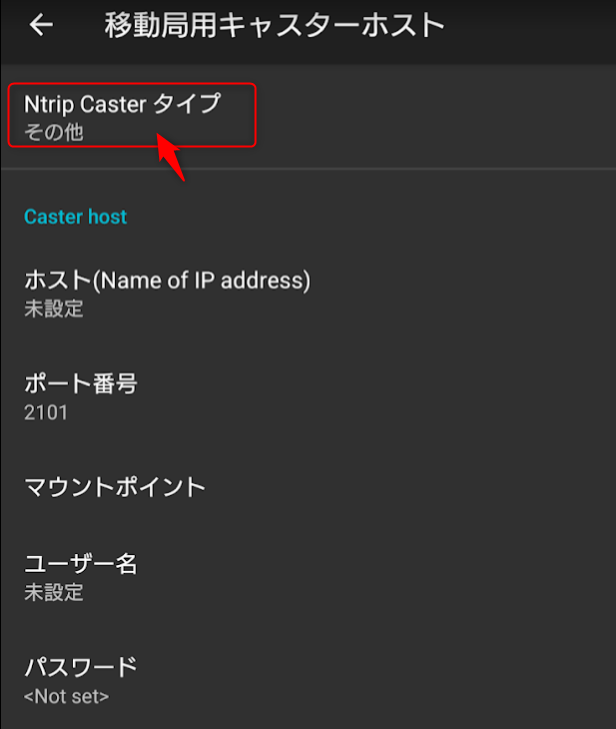Tap the back arrow icon

[41, 26]
